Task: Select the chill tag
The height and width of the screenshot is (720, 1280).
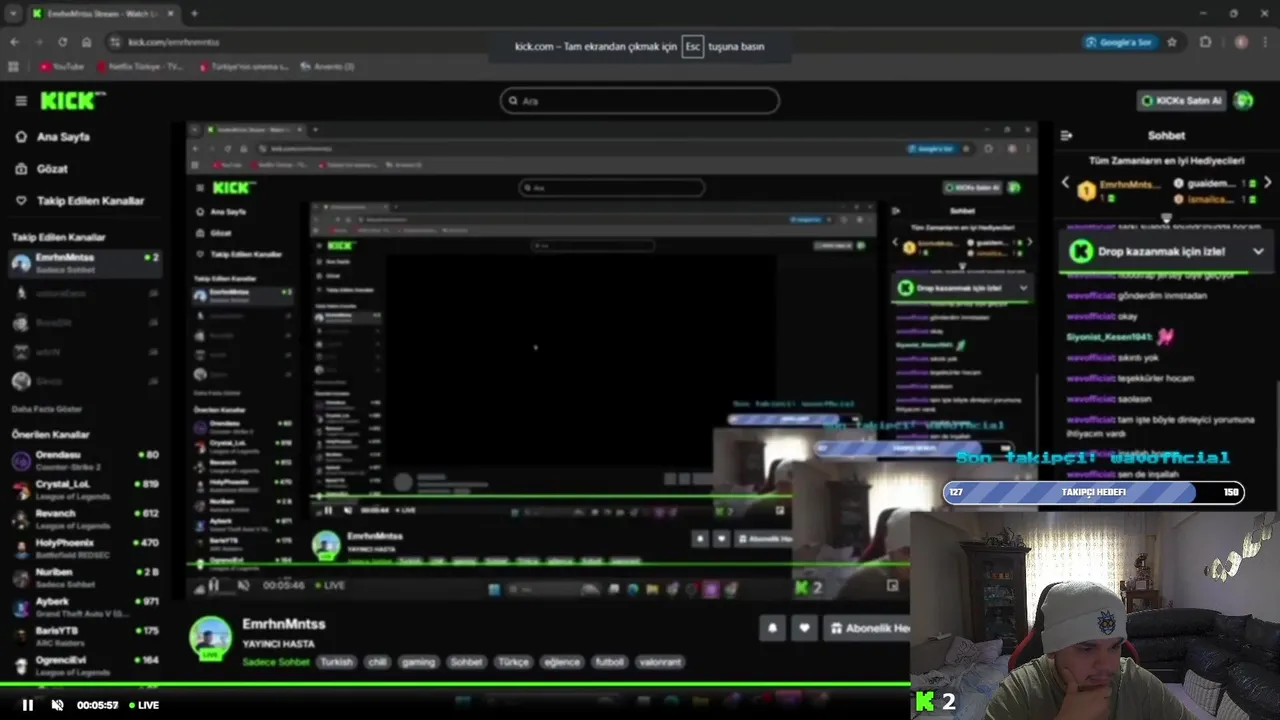Action: 377,662
